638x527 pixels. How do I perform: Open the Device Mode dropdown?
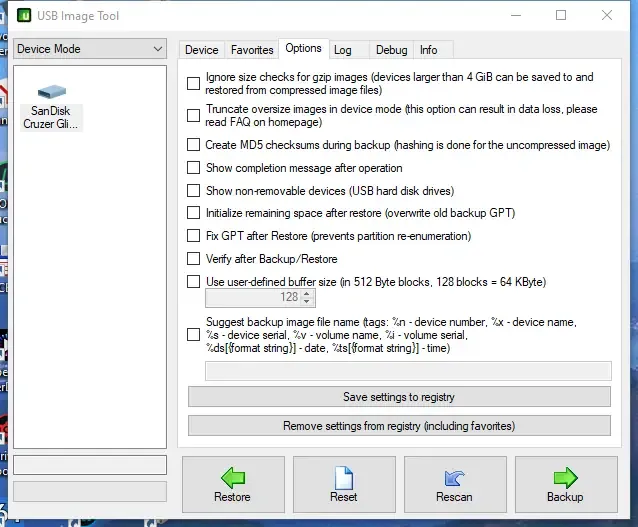[90, 49]
